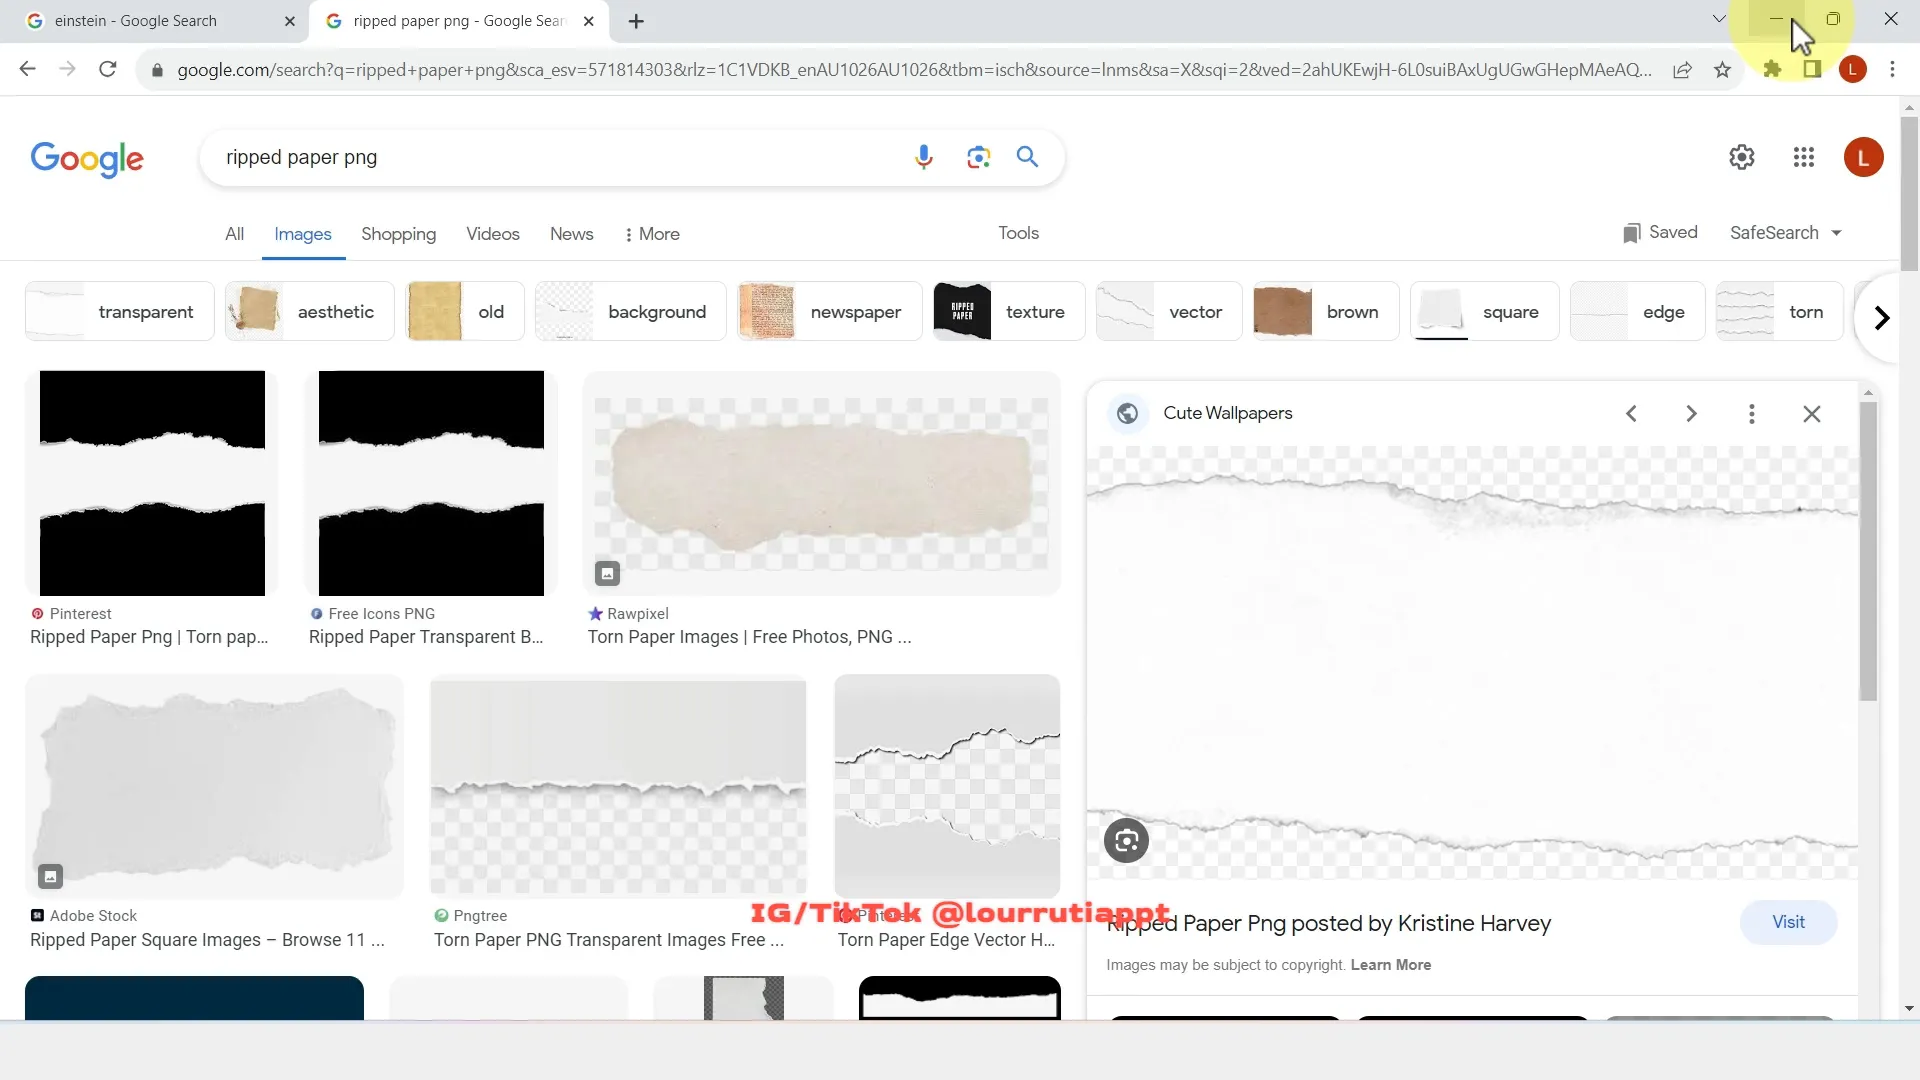Visit the Cute Wallpapers source page
Image resolution: width=1920 pixels, height=1080 pixels.
click(1788, 922)
